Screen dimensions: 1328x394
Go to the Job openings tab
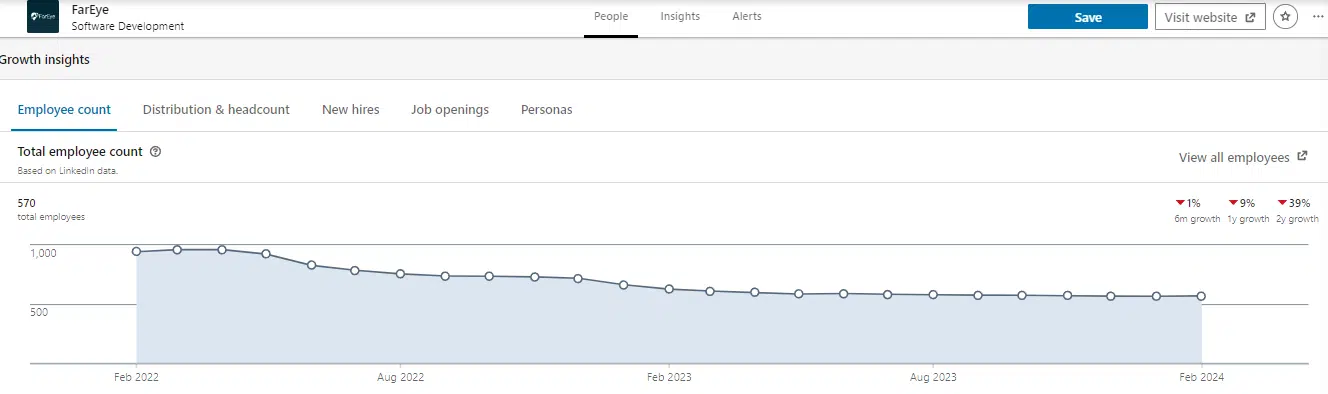[450, 110]
